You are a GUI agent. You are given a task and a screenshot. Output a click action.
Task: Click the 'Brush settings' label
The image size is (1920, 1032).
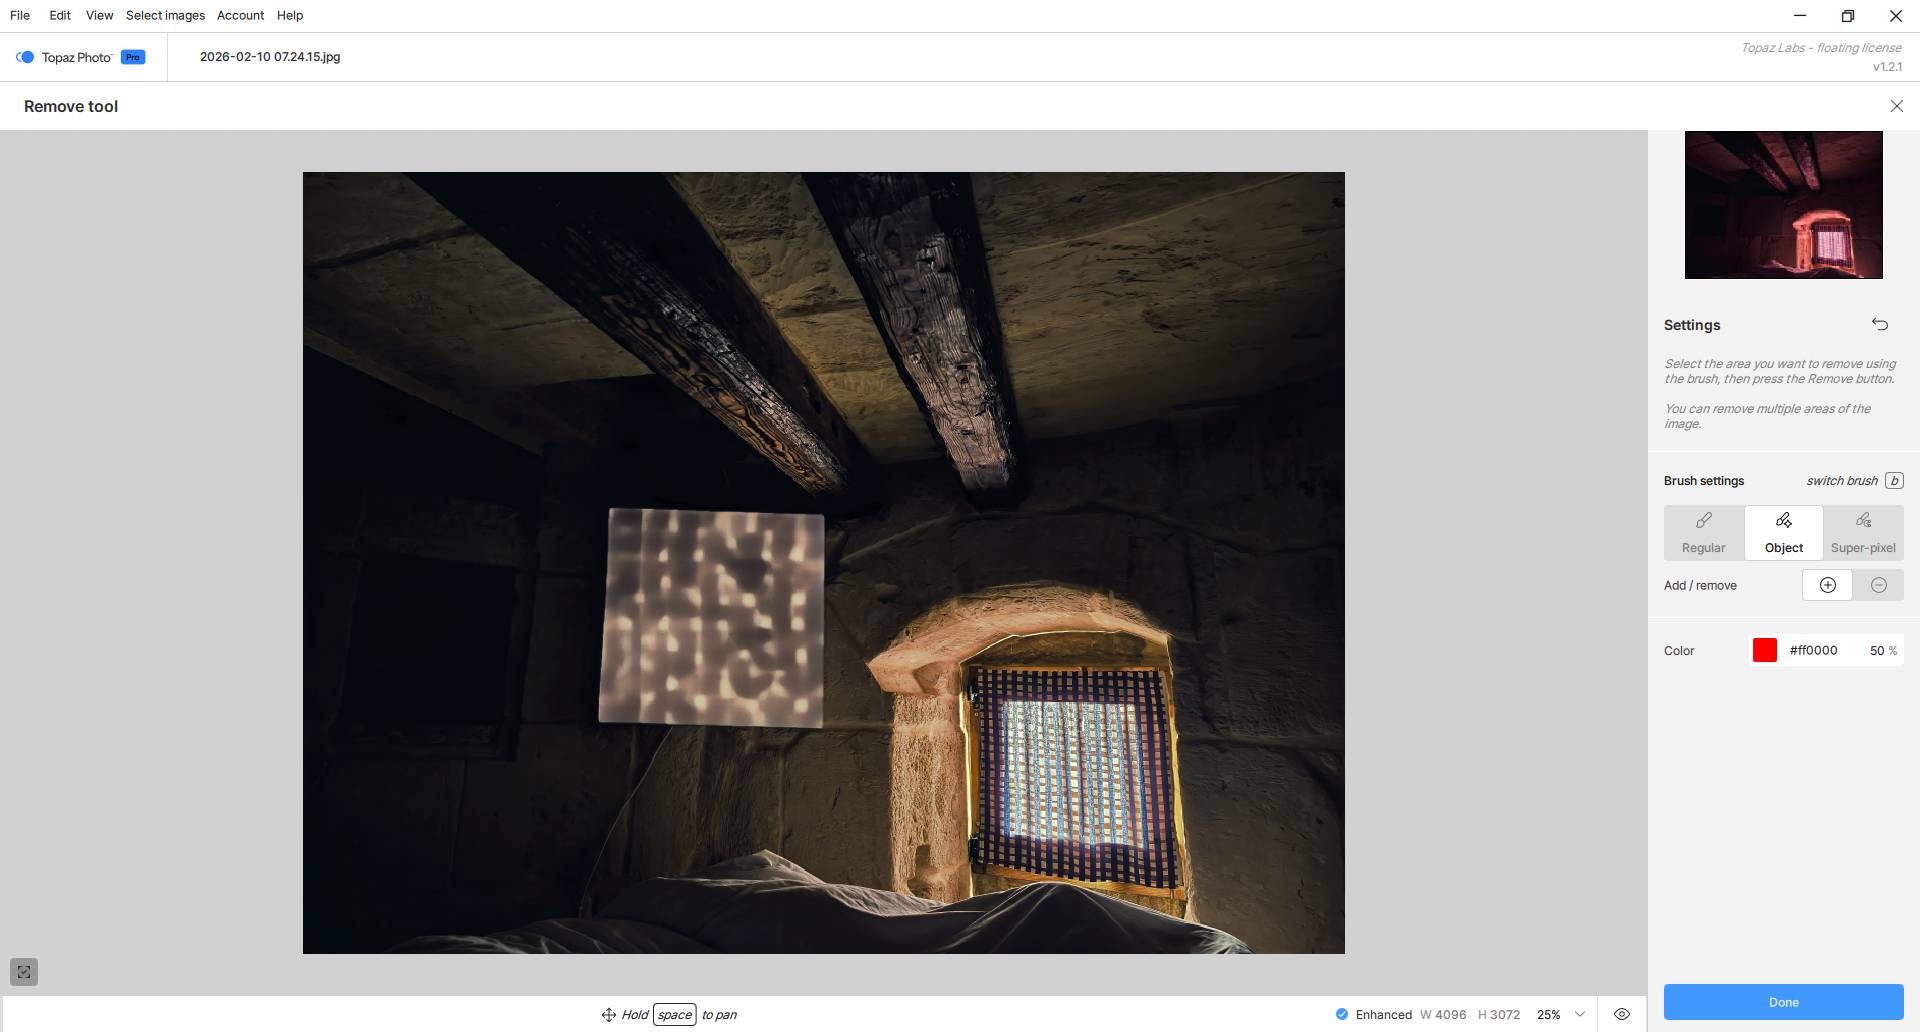(x=1704, y=481)
